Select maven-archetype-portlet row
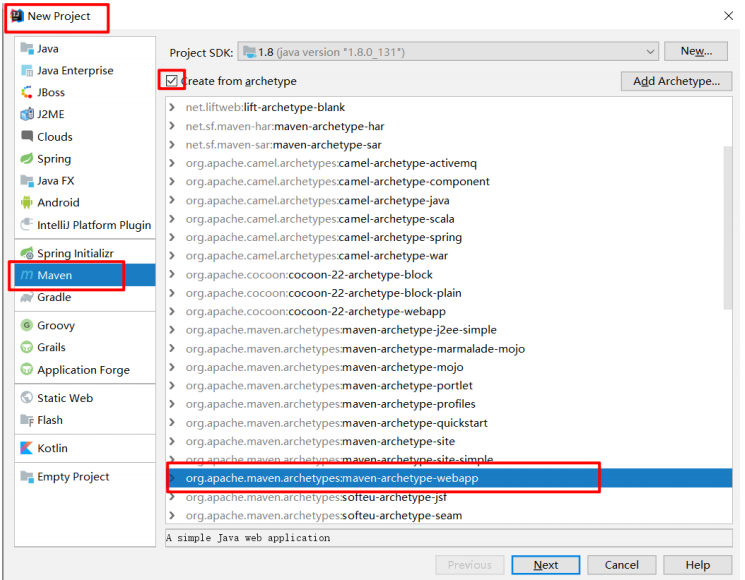Image resolution: width=745 pixels, height=580 pixels. click(x=449, y=385)
